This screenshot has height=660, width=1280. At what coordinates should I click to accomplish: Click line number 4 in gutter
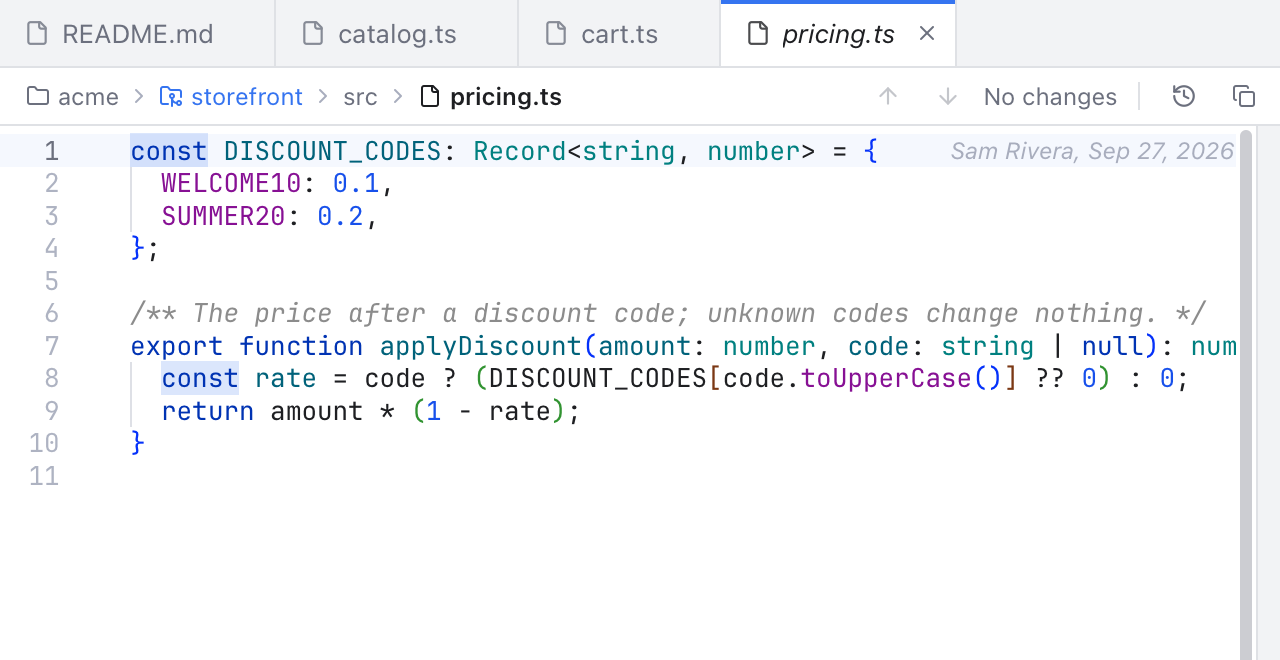tap(51, 248)
